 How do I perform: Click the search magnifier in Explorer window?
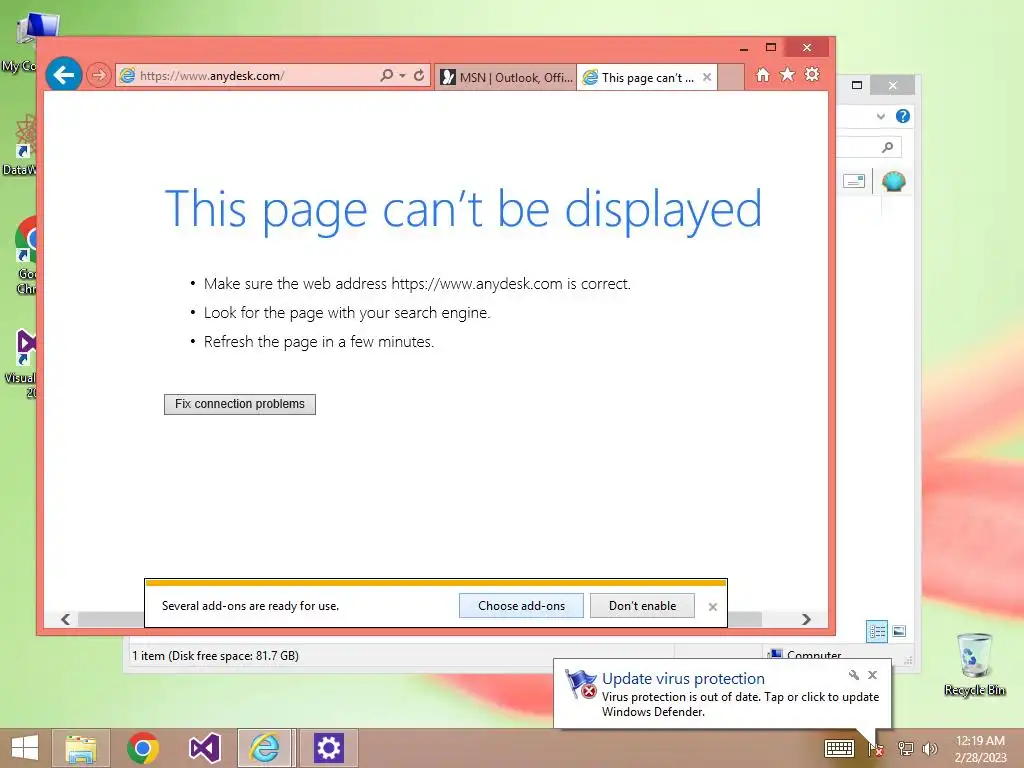pos(887,148)
